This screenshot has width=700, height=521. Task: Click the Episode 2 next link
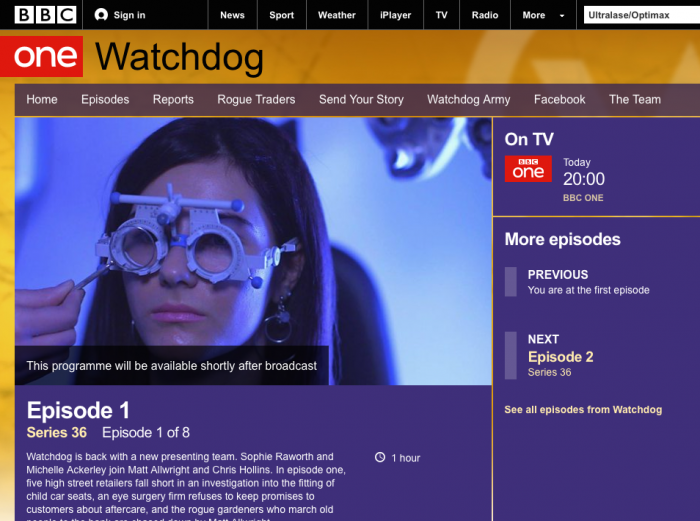pos(560,357)
